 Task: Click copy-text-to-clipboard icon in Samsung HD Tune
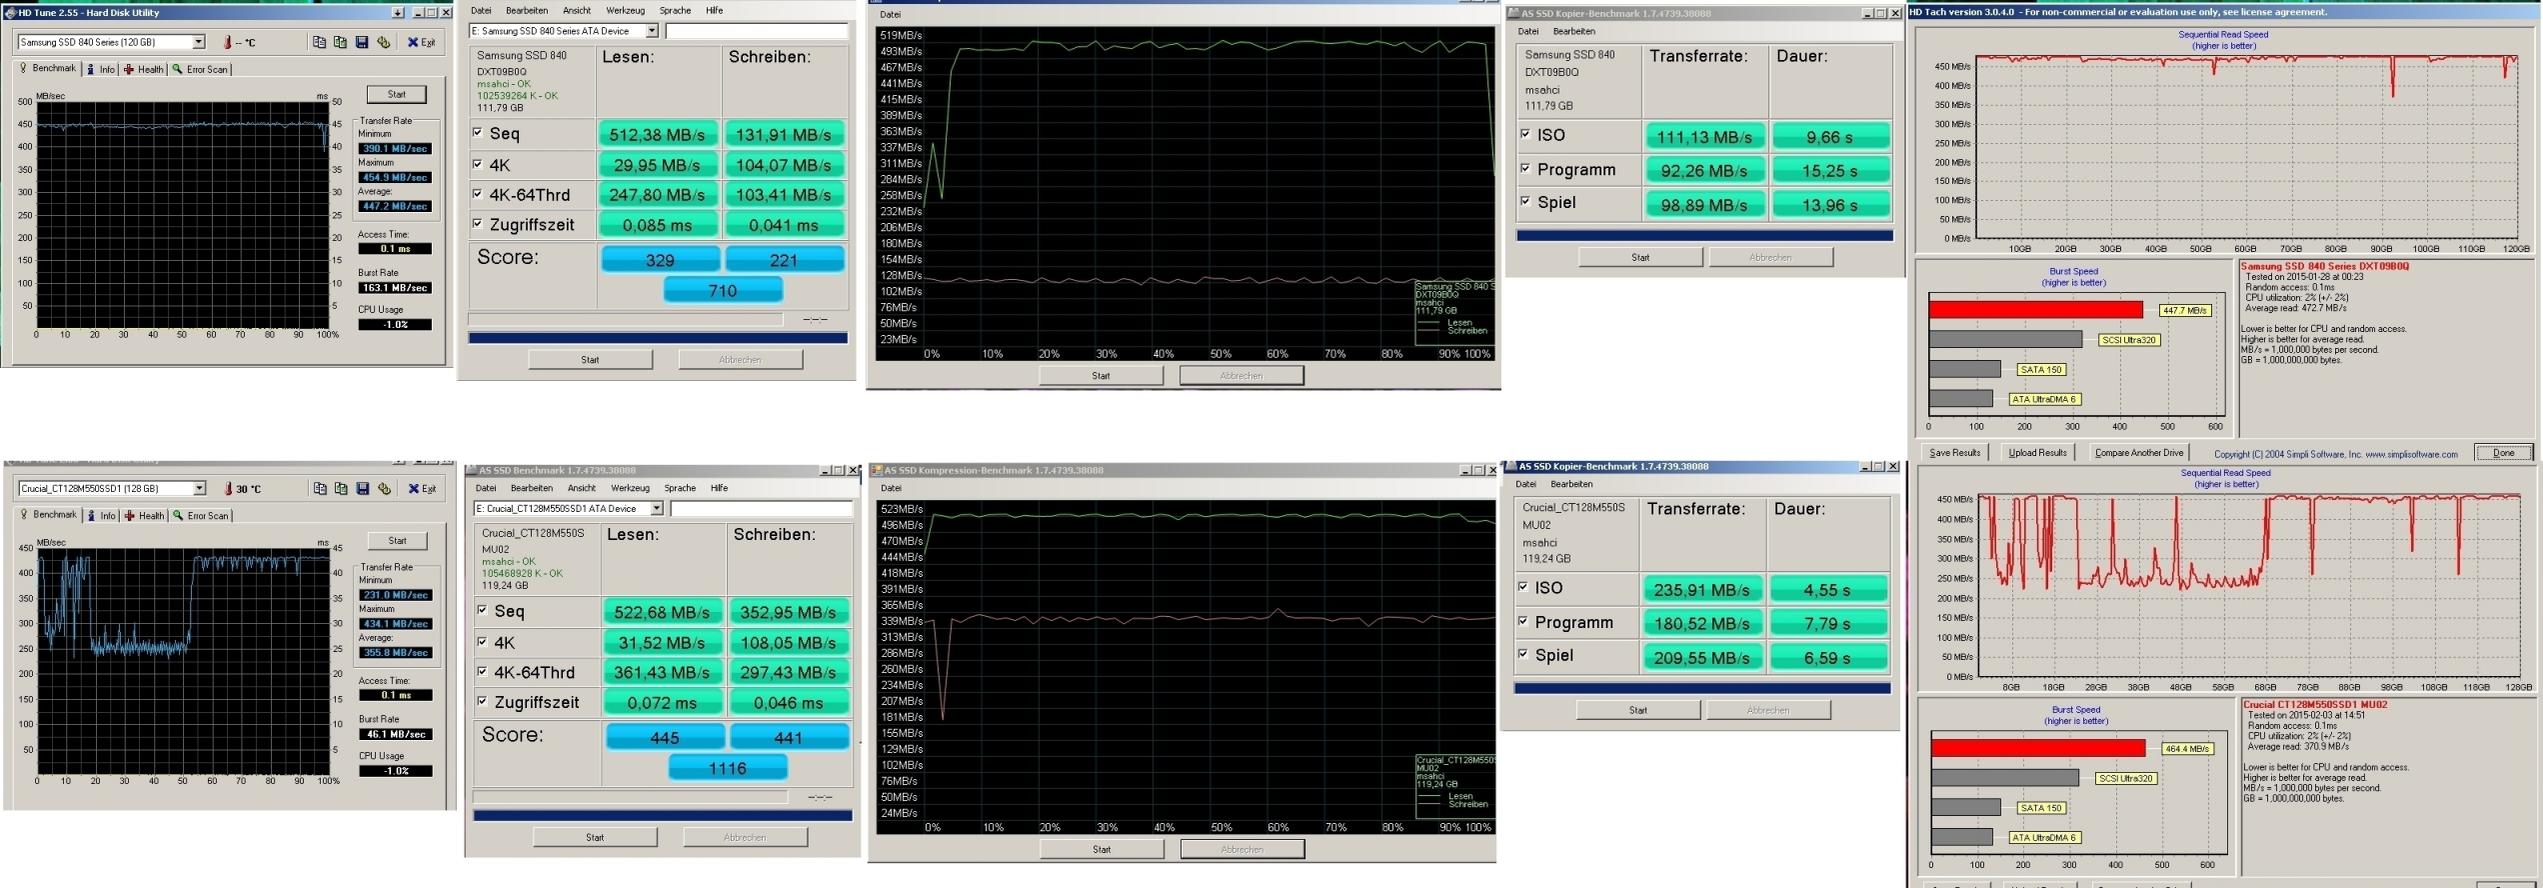click(319, 42)
